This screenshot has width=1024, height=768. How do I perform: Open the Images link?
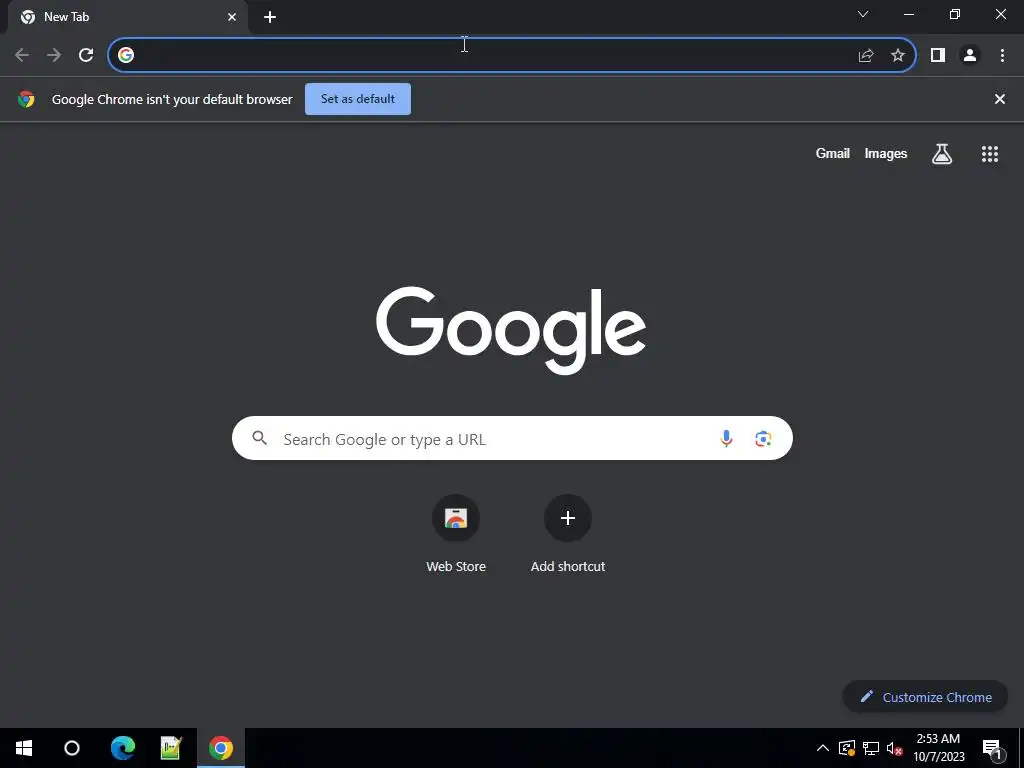click(x=886, y=153)
